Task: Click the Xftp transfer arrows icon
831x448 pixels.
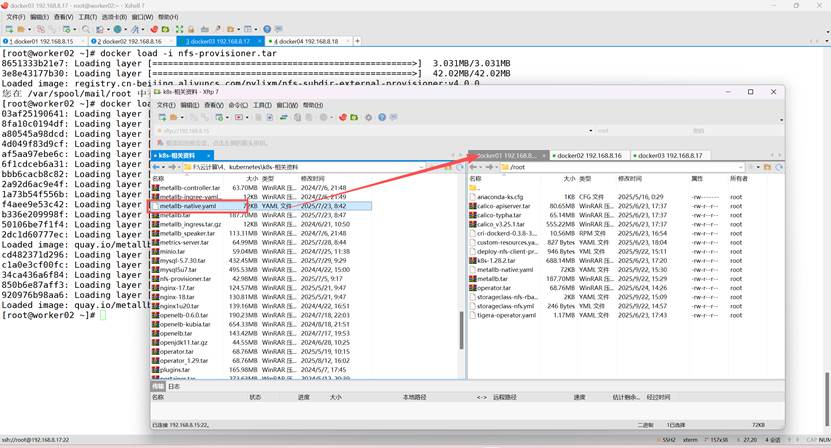Action: [284, 117]
